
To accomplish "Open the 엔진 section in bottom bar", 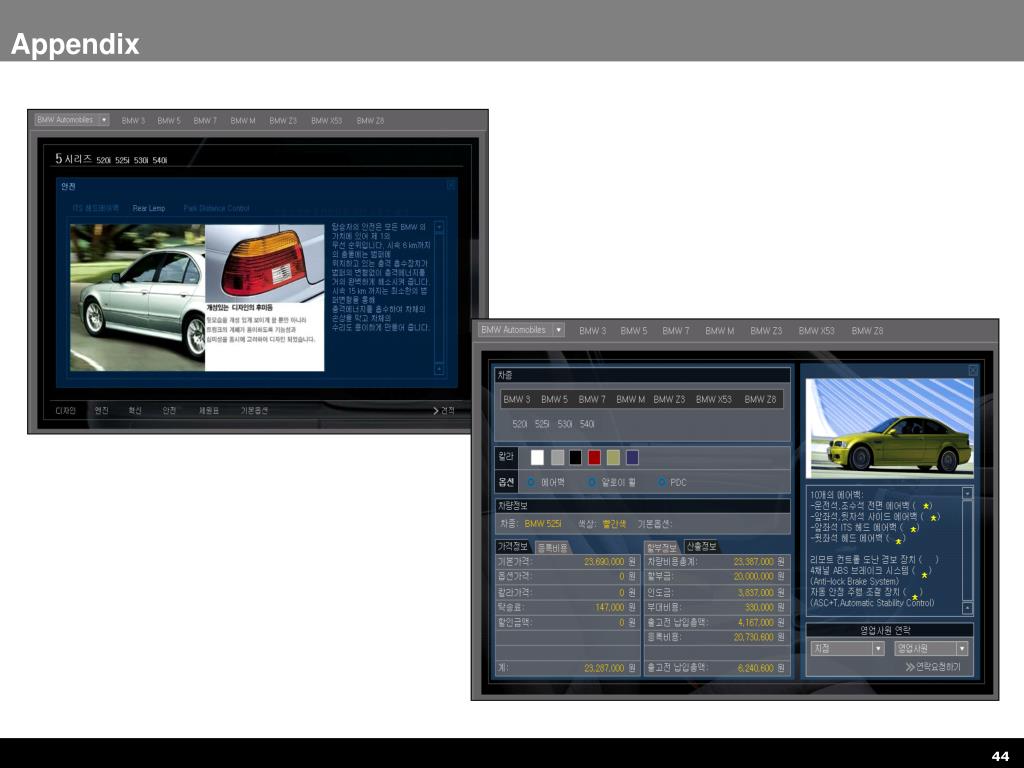I will tap(101, 411).
